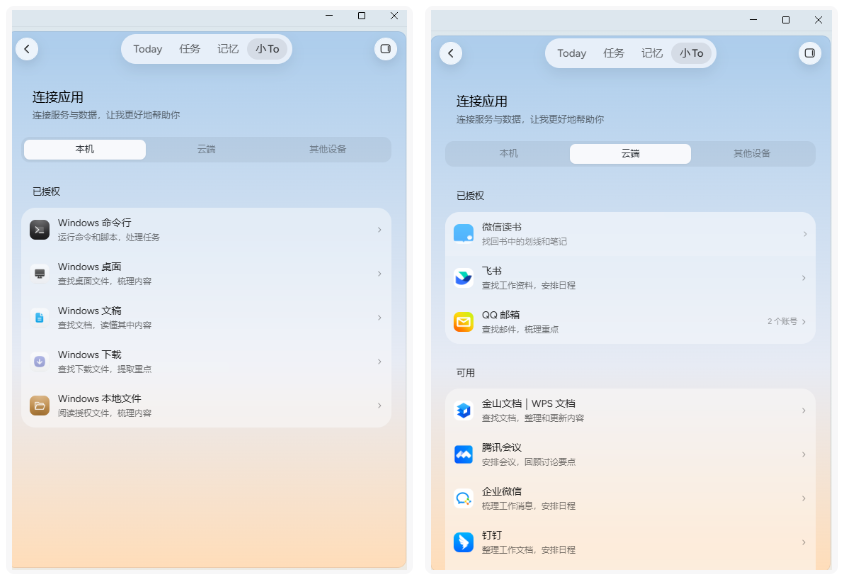Toggle the sidebar panel icon in the right window

tap(810, 53)
